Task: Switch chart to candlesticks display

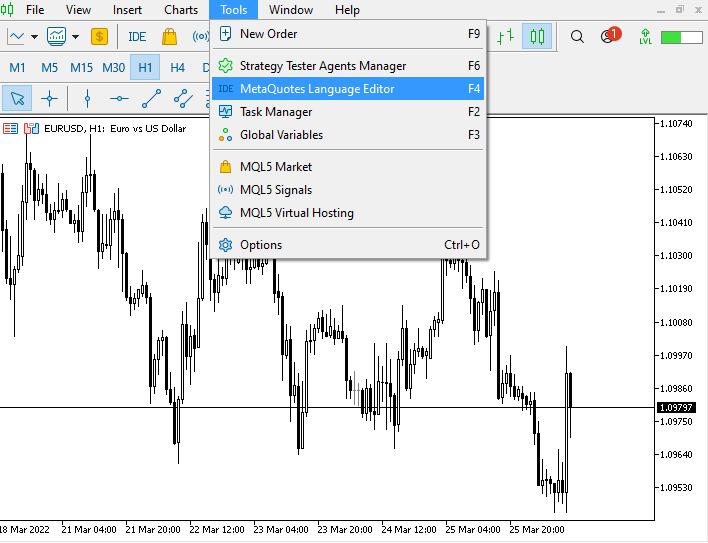Action: 538,37
